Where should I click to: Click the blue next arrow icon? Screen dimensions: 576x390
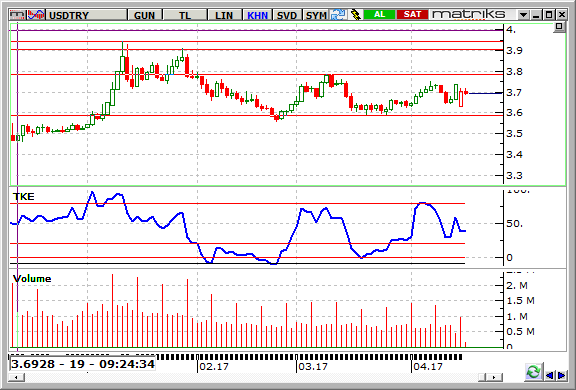click(x=561, y=375)
